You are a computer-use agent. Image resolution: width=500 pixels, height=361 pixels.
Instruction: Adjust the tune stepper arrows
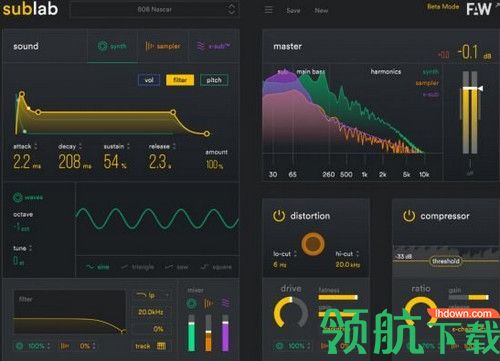point(31,248)
